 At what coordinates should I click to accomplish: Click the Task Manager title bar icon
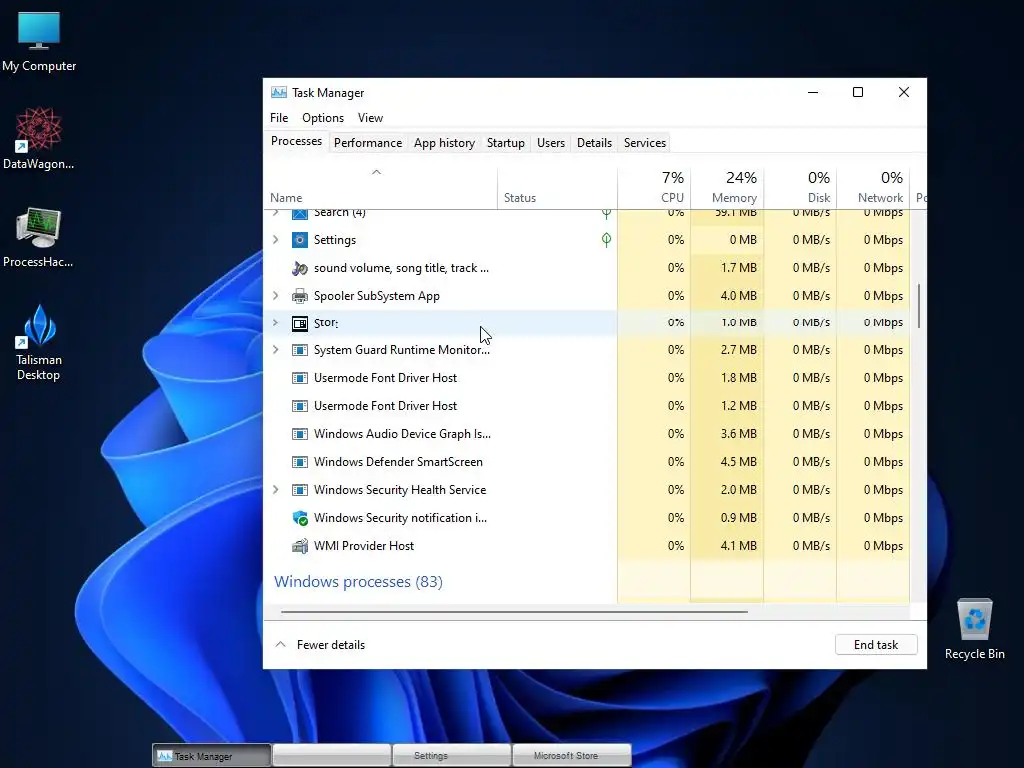click(x=279, y=92)
